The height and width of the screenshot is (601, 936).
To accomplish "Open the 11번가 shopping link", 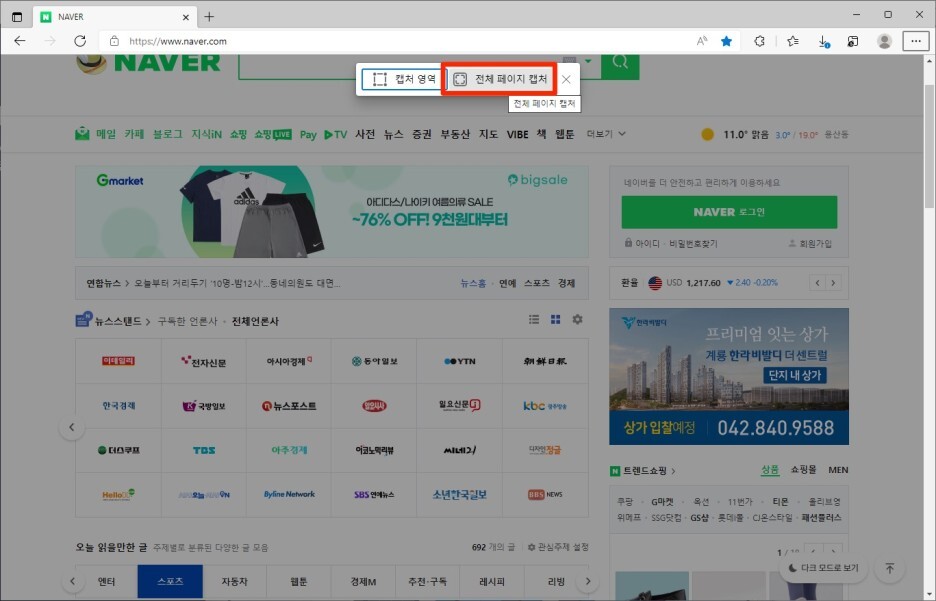I will tap(740, 501).
